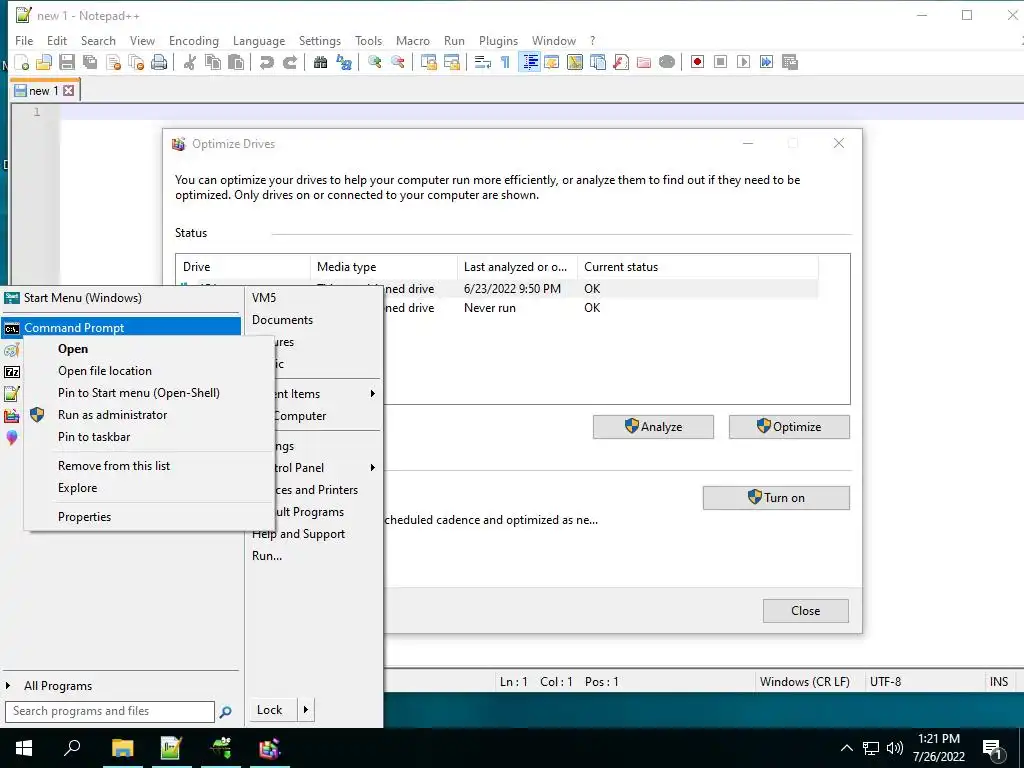
Task: Click the Close button in Optimize Drives dialog
Action: pyautogui.click(x=806, y=611)
